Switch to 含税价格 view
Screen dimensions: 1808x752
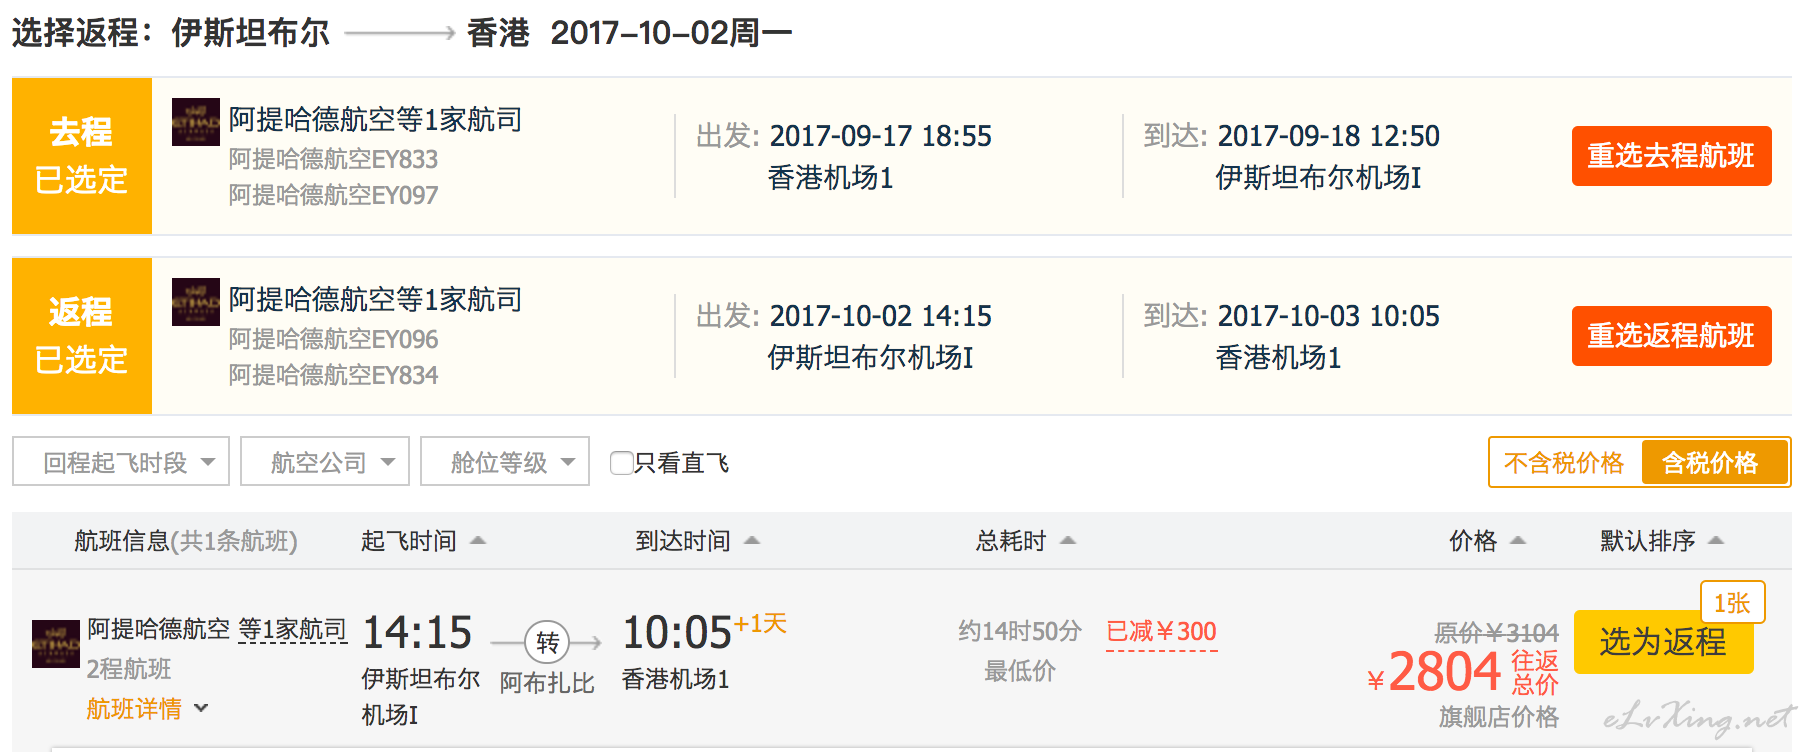(x=1710, y=463)
